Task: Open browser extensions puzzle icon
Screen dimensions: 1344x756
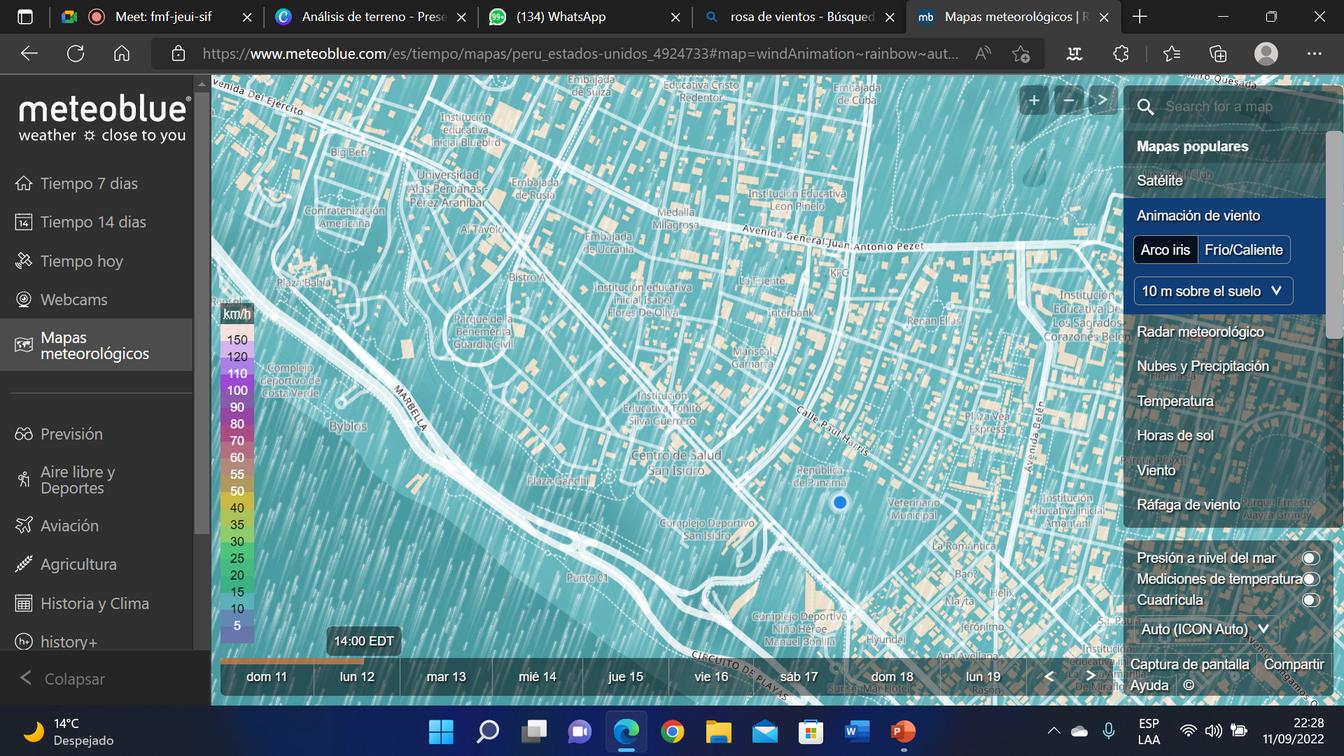Action: (1121, 54)
